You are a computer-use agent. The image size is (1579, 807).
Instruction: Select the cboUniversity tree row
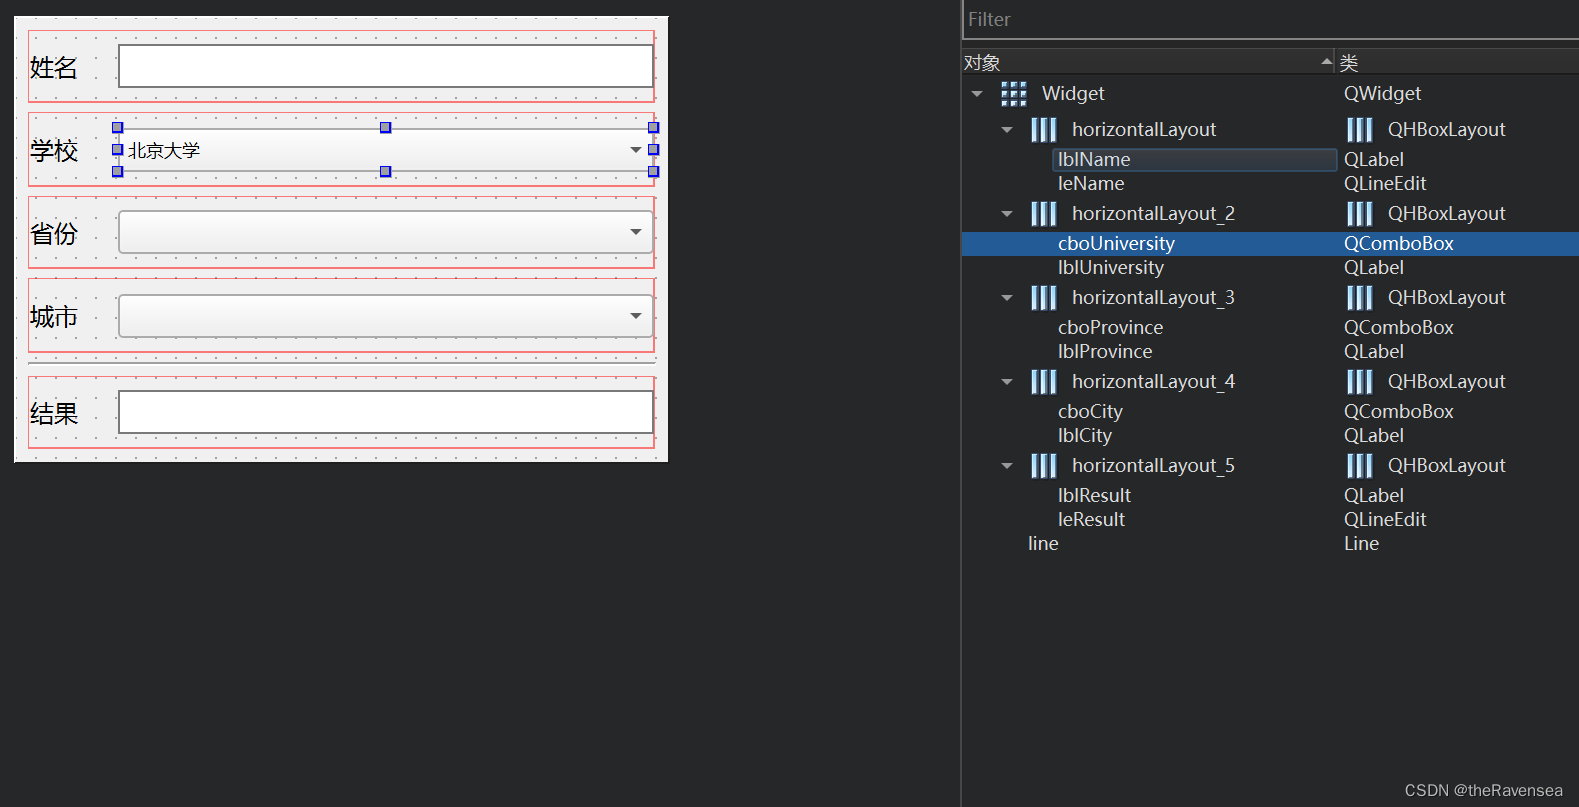tap(1270, 244)
